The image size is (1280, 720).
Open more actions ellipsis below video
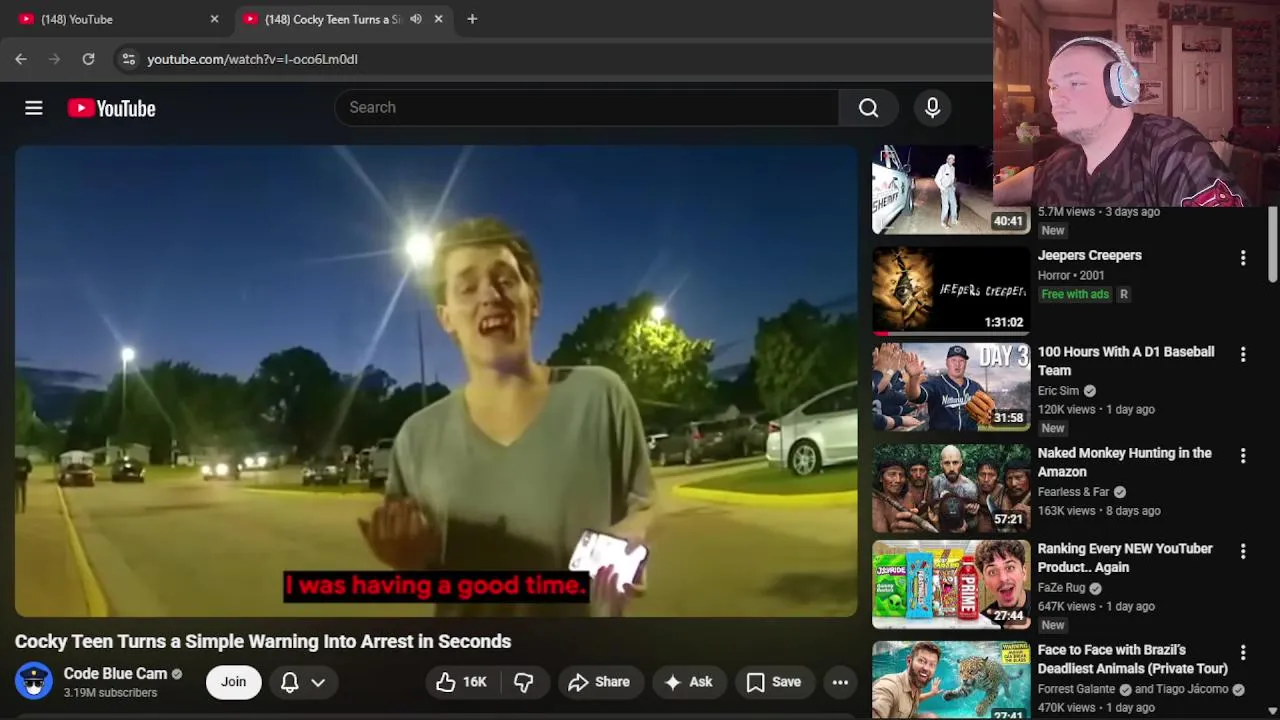pyautogui.click(x=840, y=682)
